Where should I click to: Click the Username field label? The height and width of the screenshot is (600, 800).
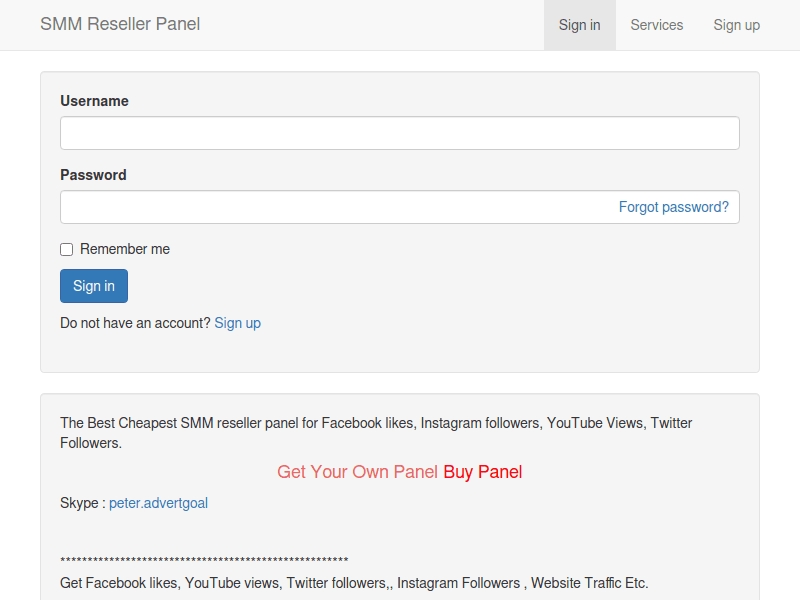[x=93, y=101]
